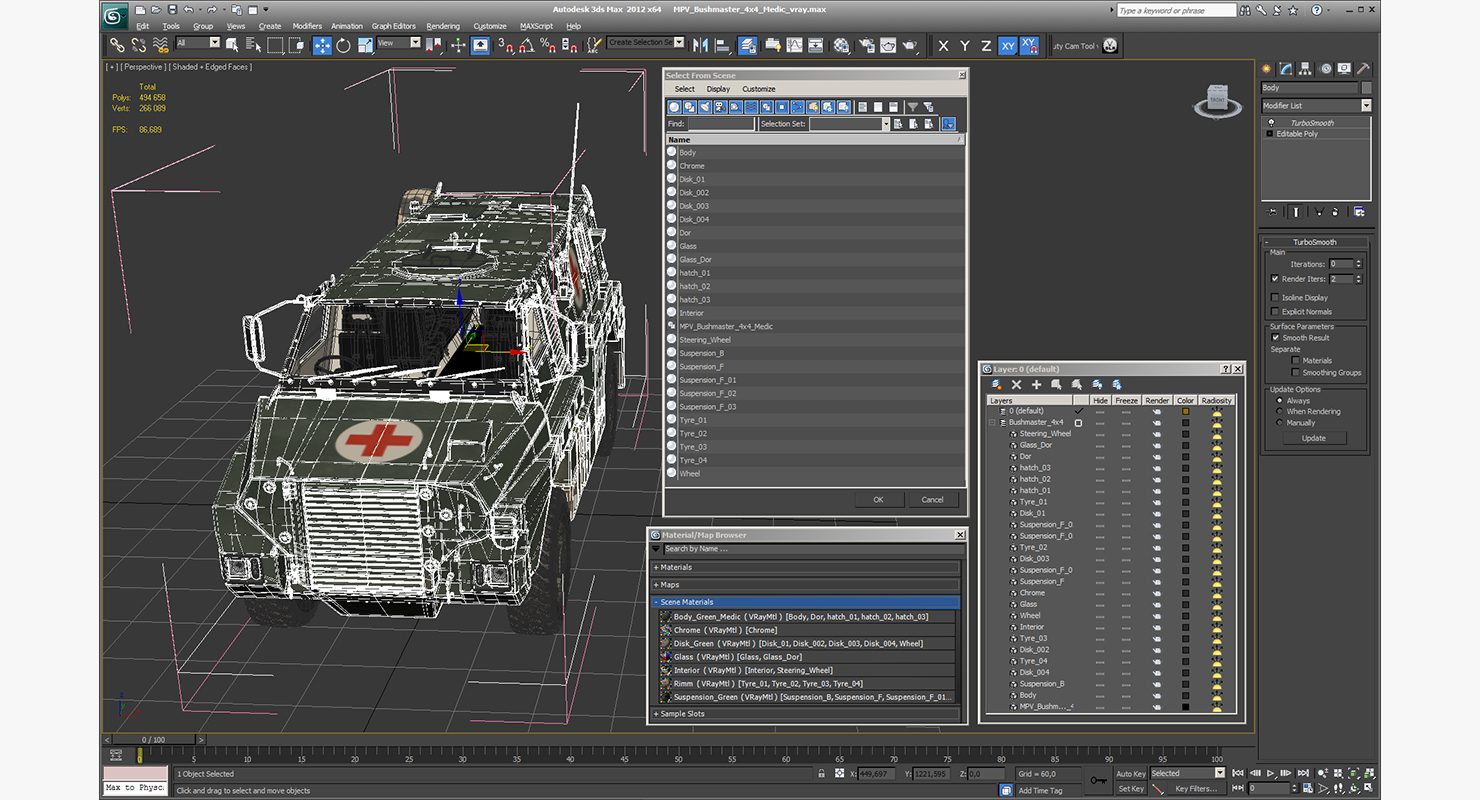Enable Smoothing Groups checkbox

1295,372
